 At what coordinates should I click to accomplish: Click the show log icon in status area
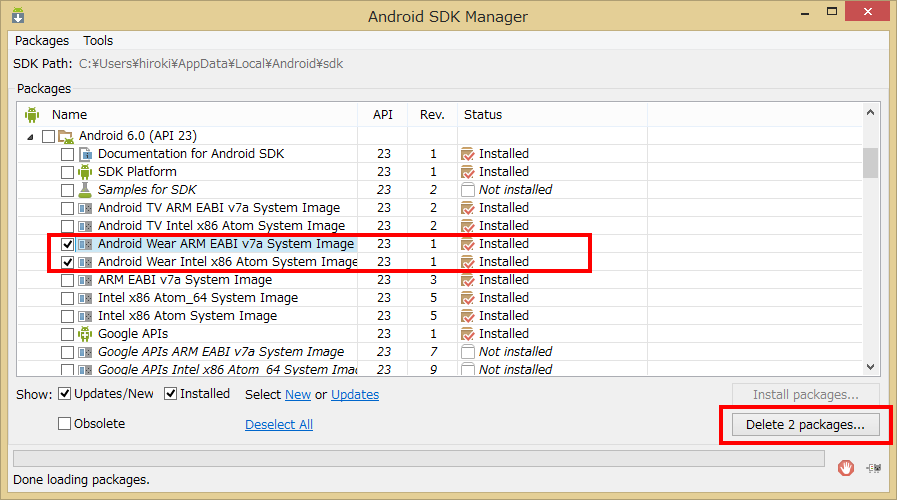874,468
